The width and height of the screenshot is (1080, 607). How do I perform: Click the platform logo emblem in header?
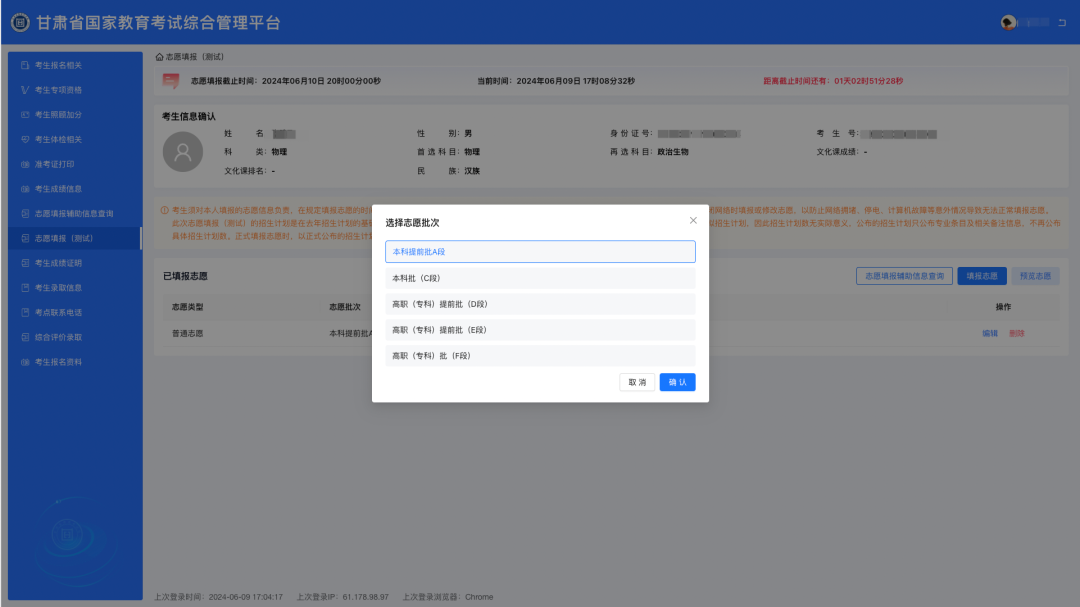click(20, 23)
